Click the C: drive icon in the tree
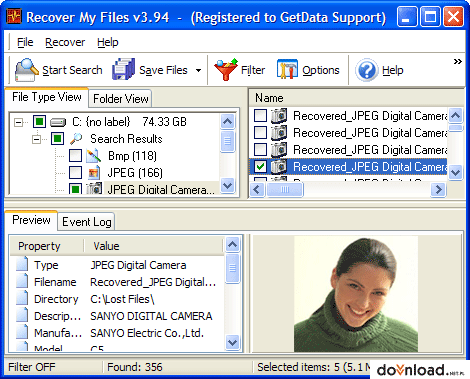This screenshot has width=470, height=379. [58, 122]
